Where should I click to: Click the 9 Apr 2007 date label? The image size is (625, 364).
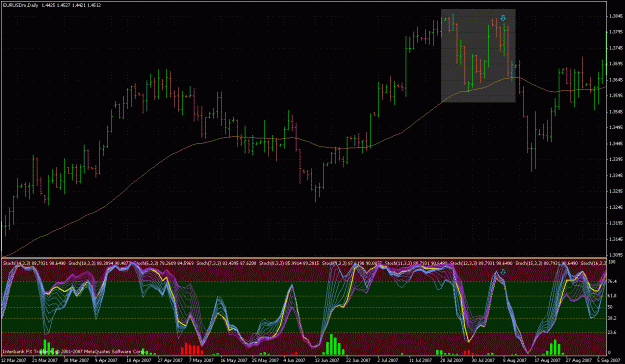[107, 360]
